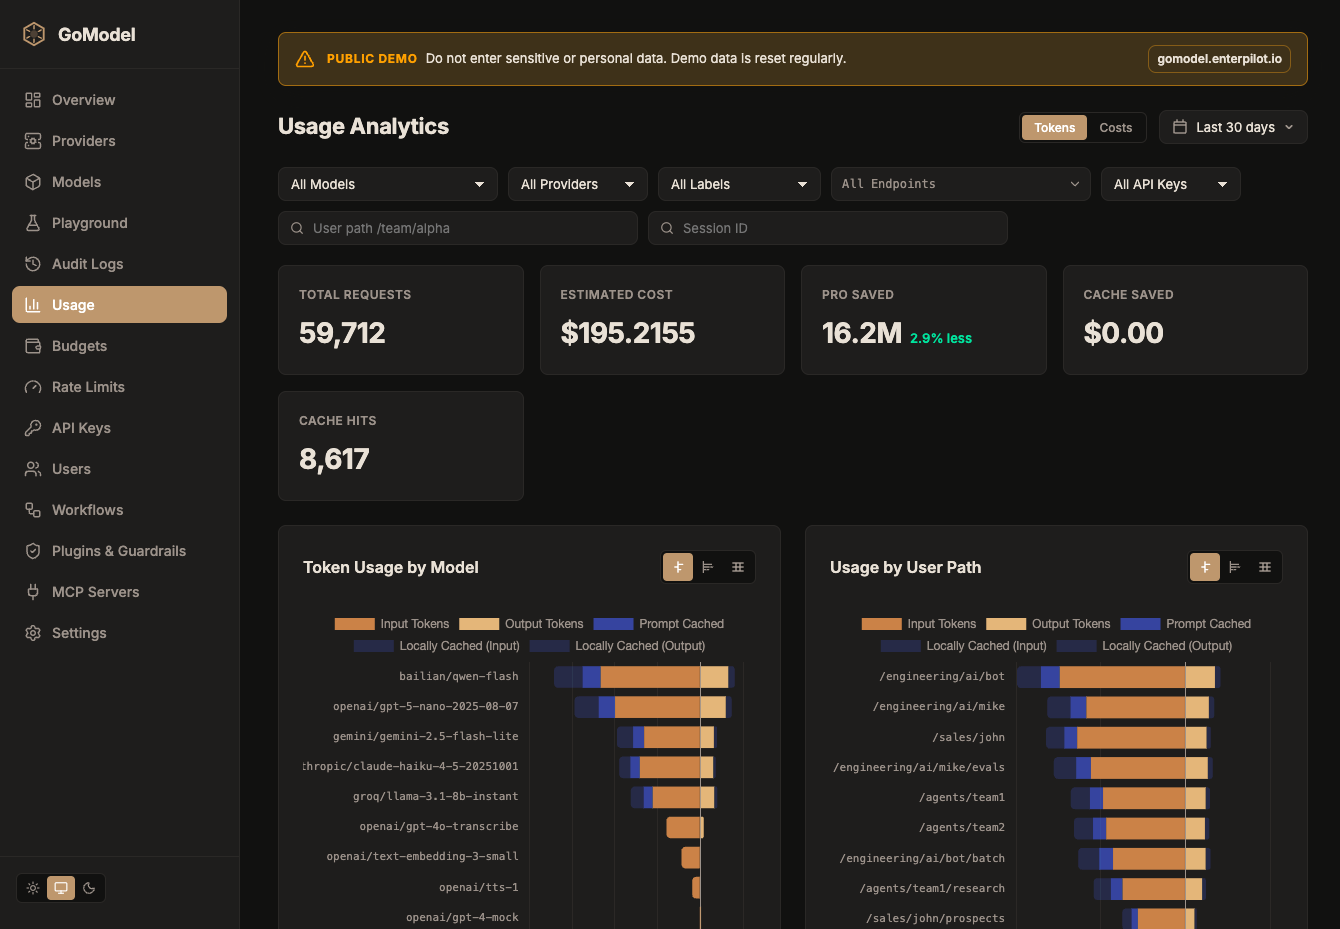Click the Providers icon in sidebar
The height and width of the screenshot is (929, 1340).
click(33, 141)
